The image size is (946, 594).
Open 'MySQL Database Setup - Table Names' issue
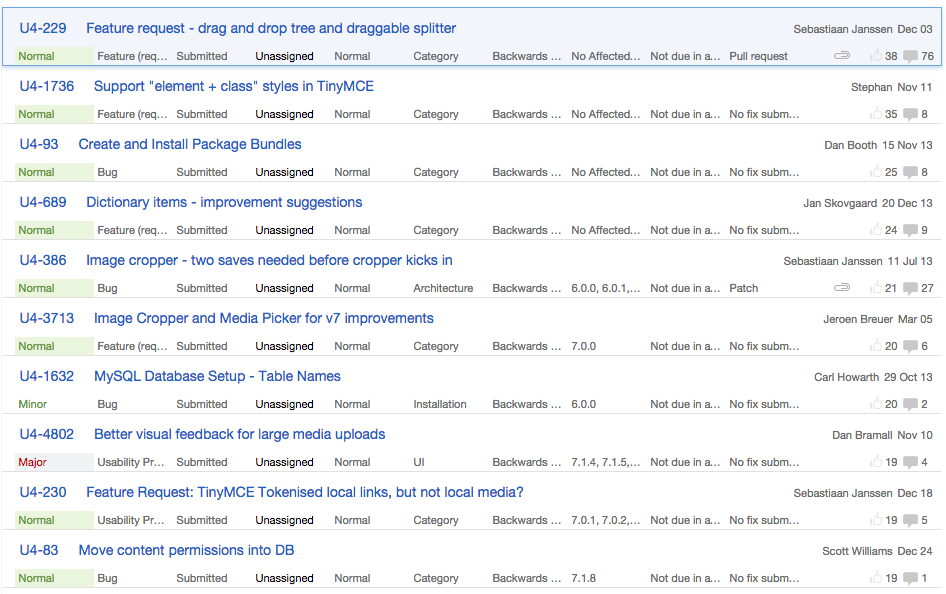click(217, 376)
